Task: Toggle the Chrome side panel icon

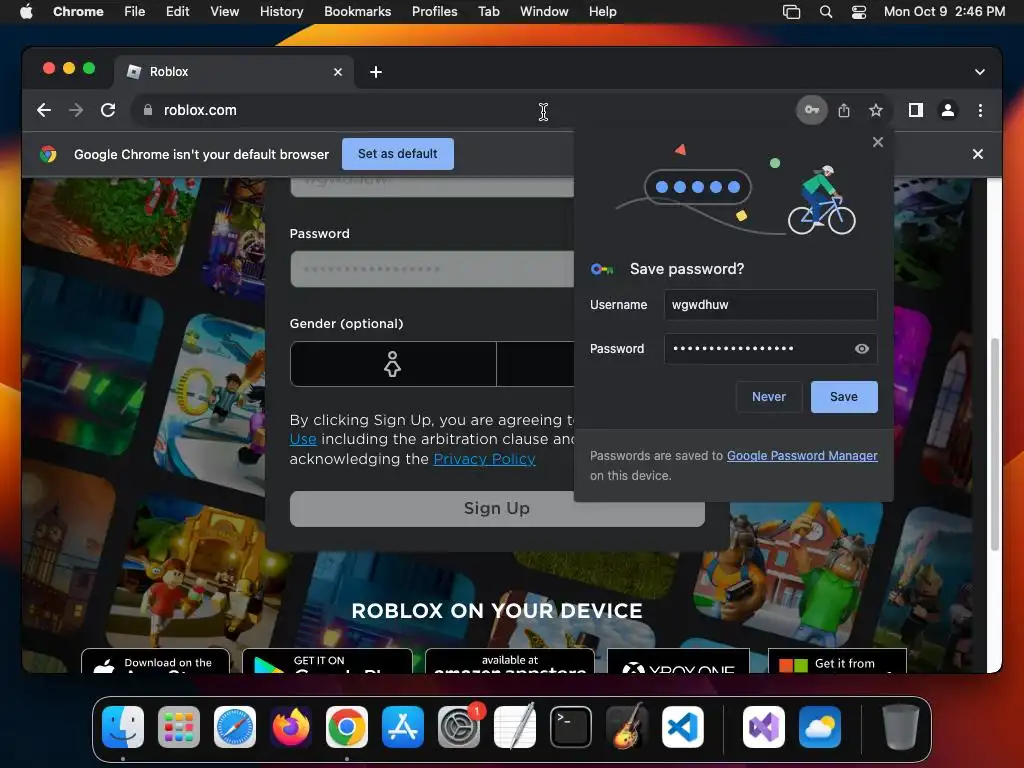Action: [916, 110]
